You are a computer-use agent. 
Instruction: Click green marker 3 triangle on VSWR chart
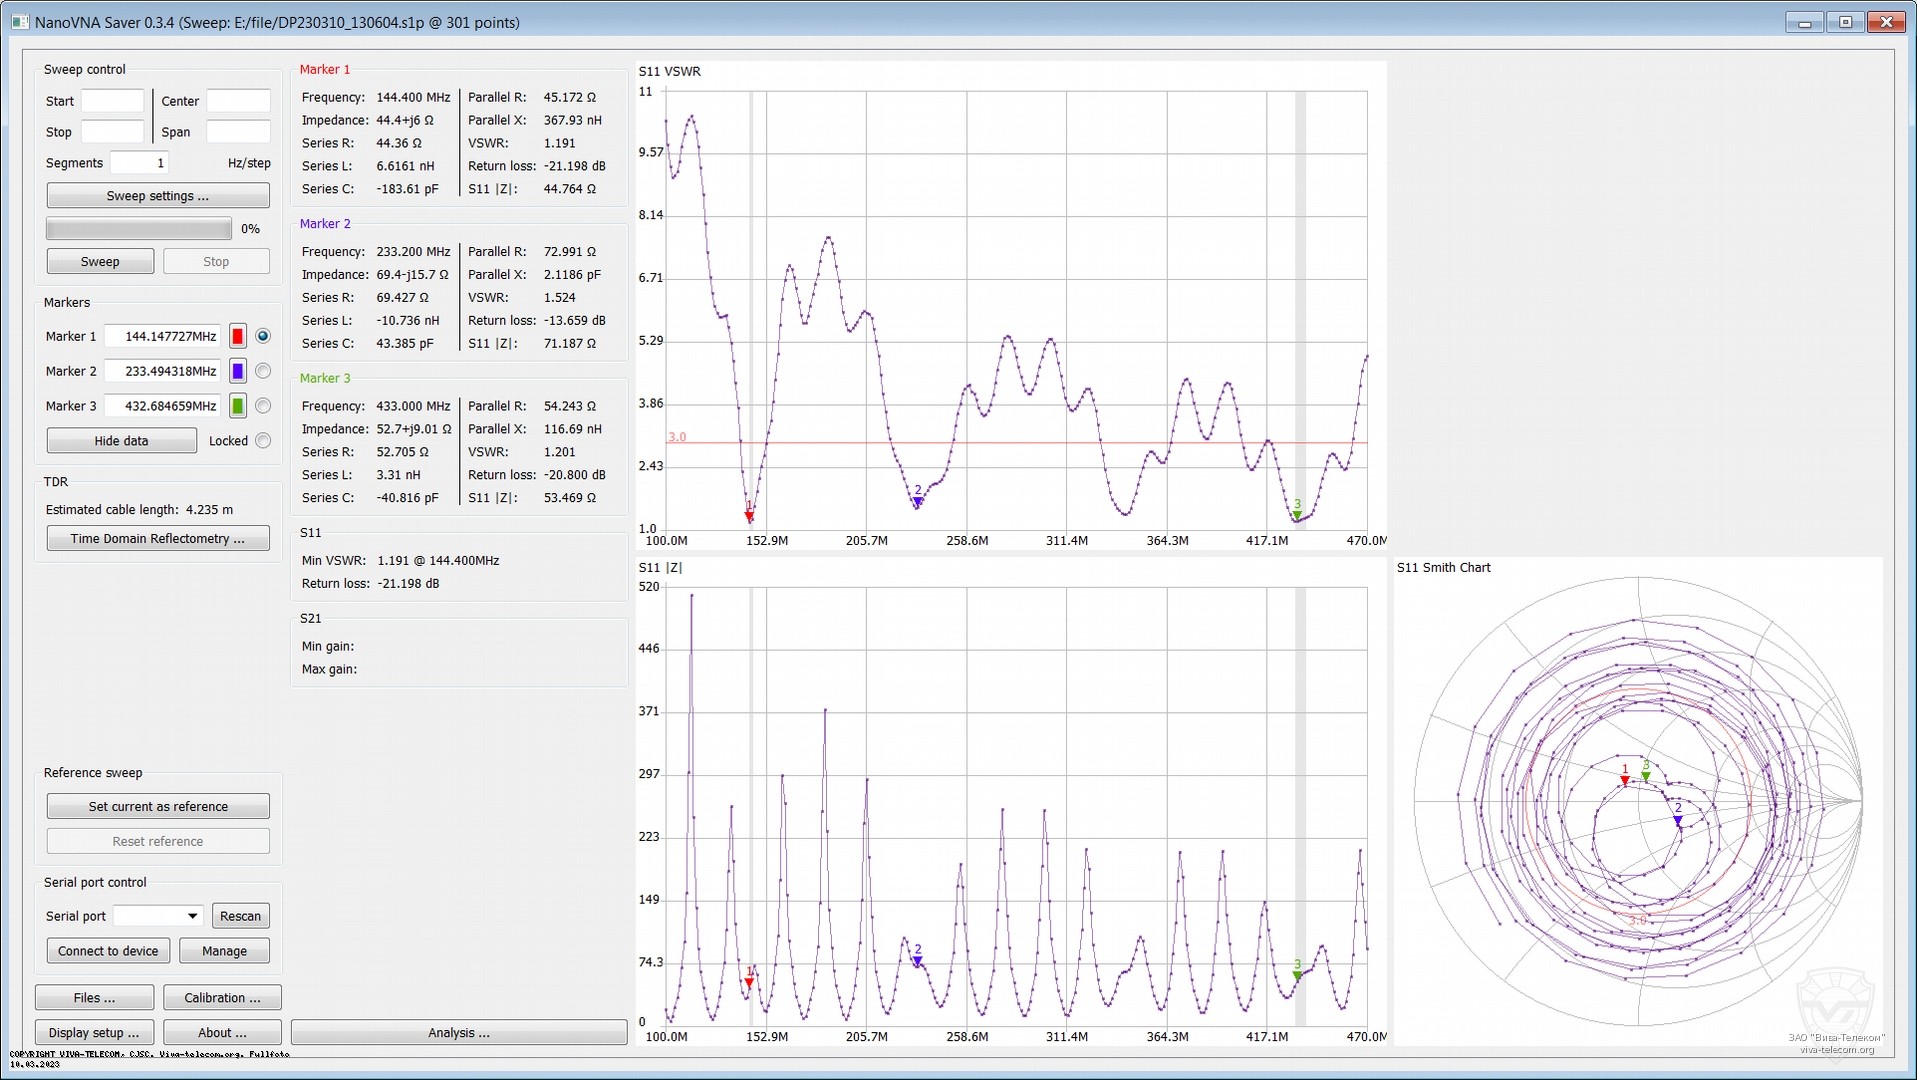(x=1297, y=516)
